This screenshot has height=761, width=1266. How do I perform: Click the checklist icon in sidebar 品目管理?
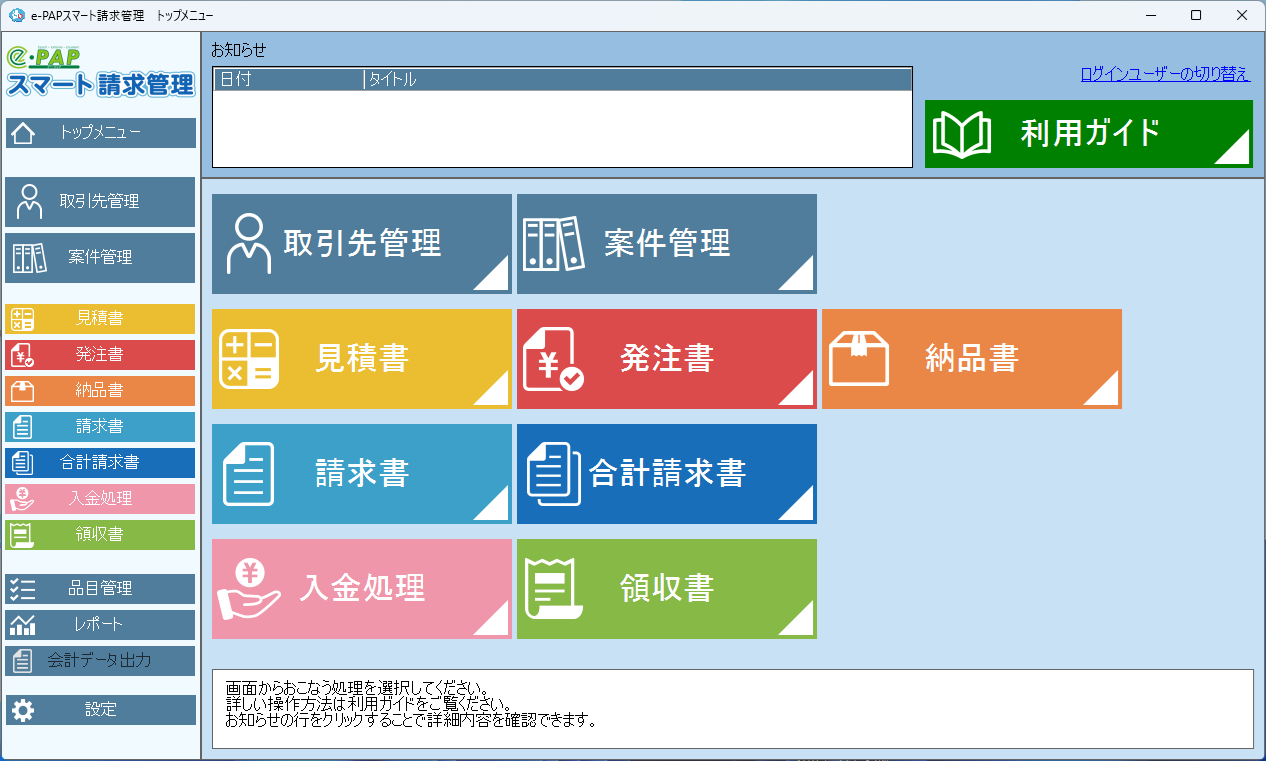[x=22, y=589]
